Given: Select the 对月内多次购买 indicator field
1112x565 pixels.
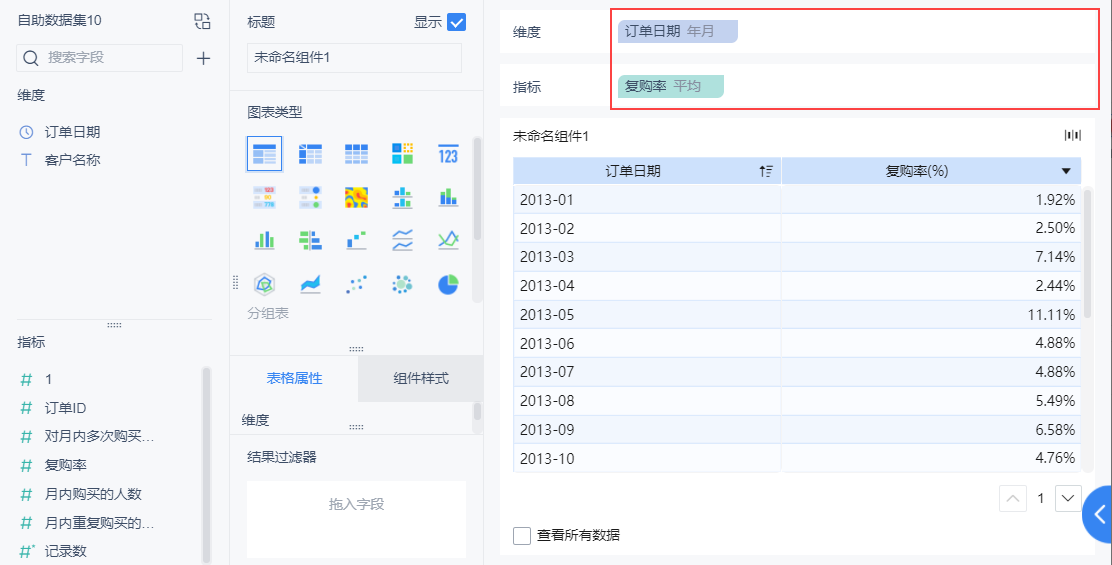Looking at the screenshot, I should (99, 437).
